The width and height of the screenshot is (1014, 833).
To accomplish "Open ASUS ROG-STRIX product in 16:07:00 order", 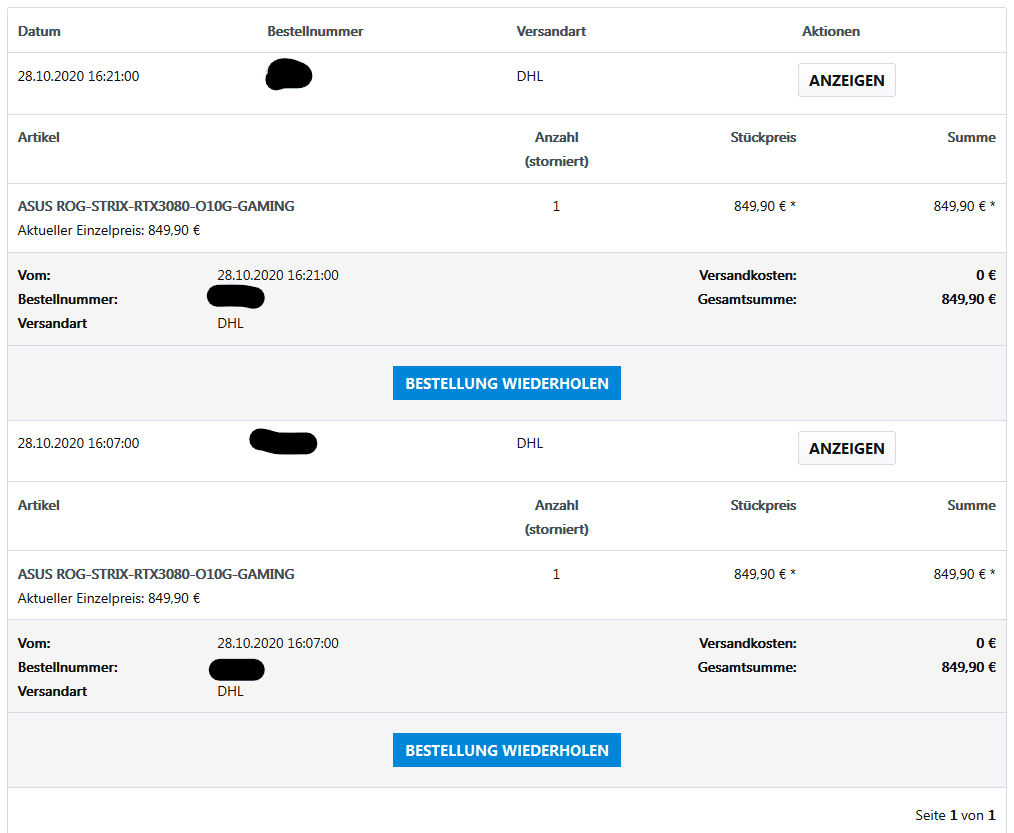I will (x=156, y=575).
